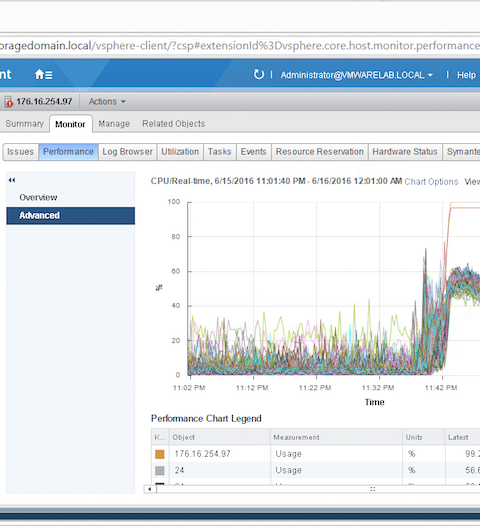Click the 176.16.254.97 host title text
The width and height of the screenshot is (480, 527).
[44, 102]
